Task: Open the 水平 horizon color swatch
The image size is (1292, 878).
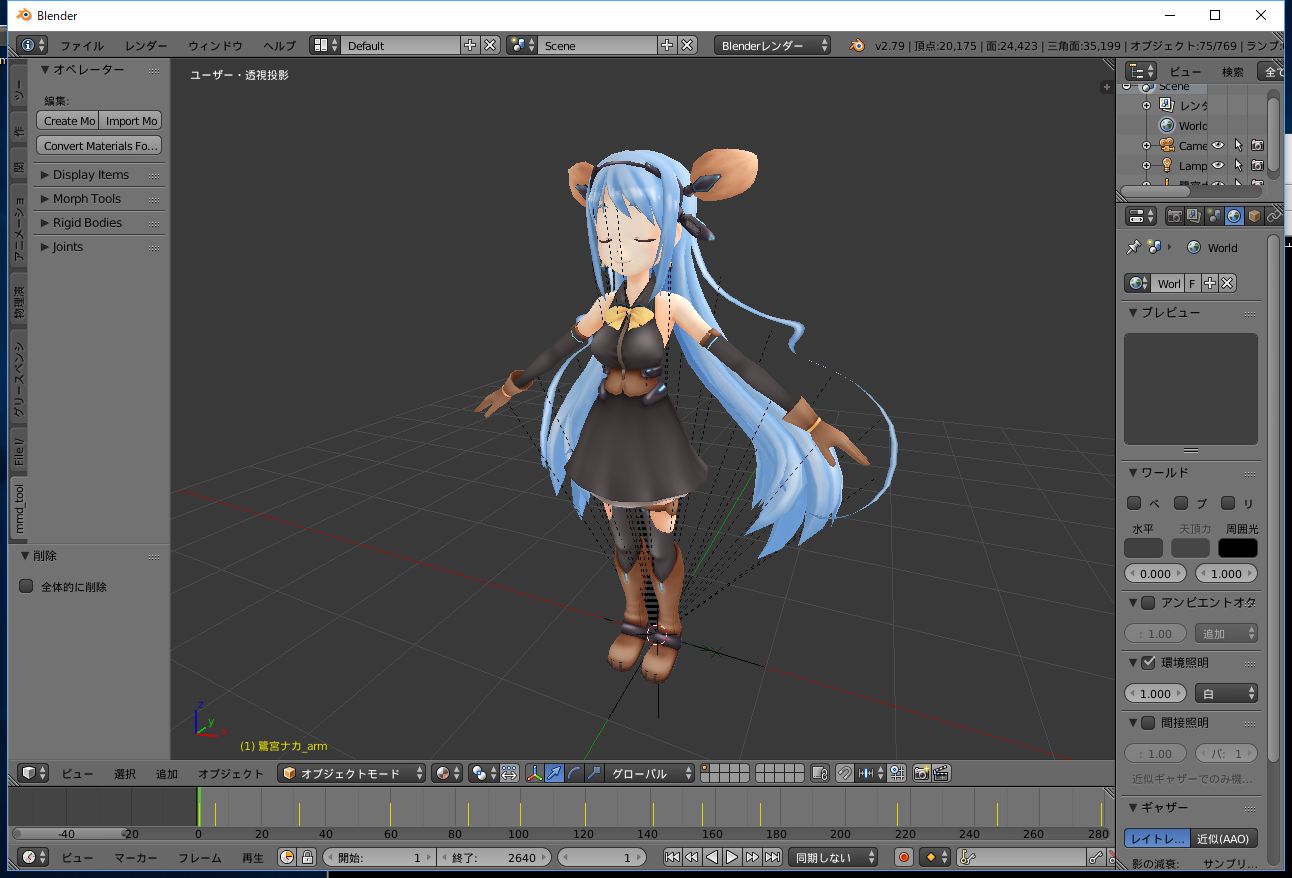Action: (1144, 547)
